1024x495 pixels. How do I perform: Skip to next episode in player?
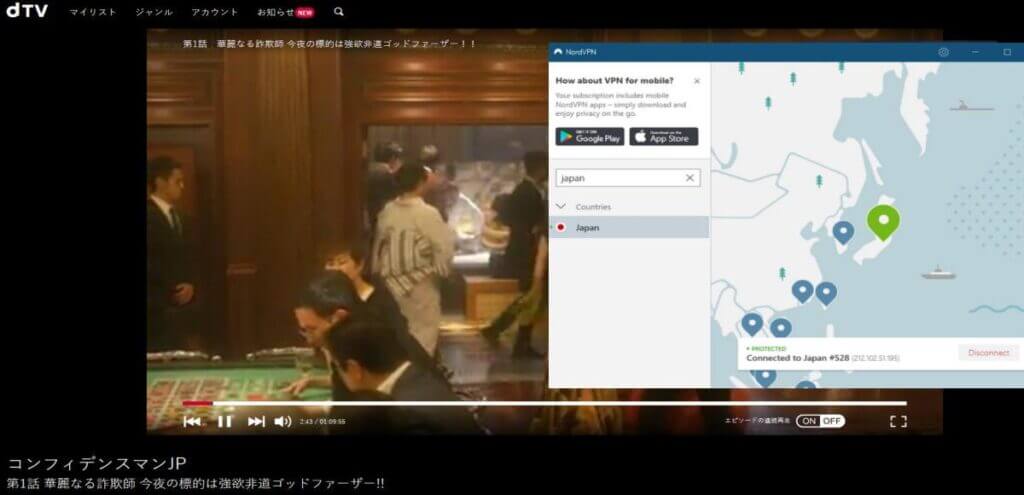[257, 422]
